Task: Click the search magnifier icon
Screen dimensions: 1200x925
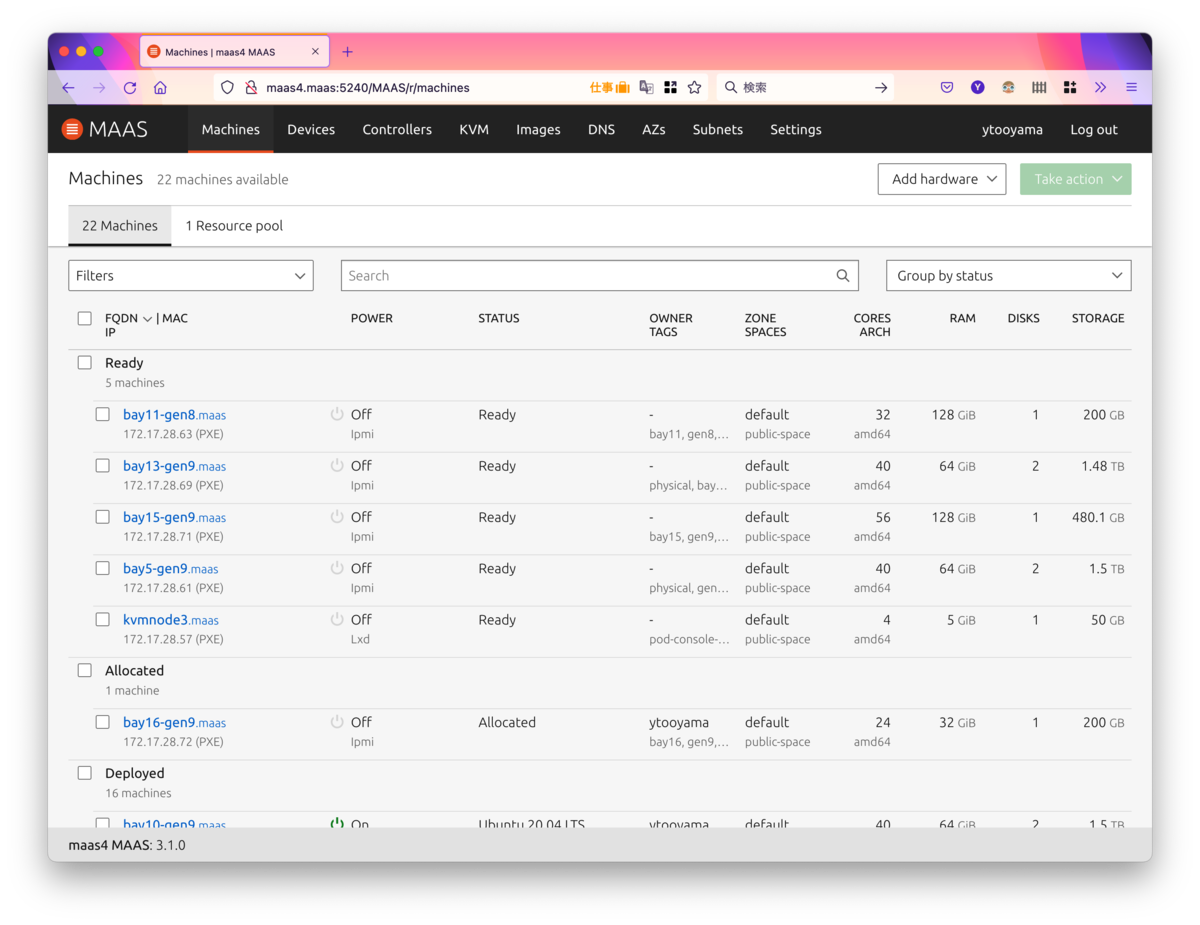Action: (843, 276)
